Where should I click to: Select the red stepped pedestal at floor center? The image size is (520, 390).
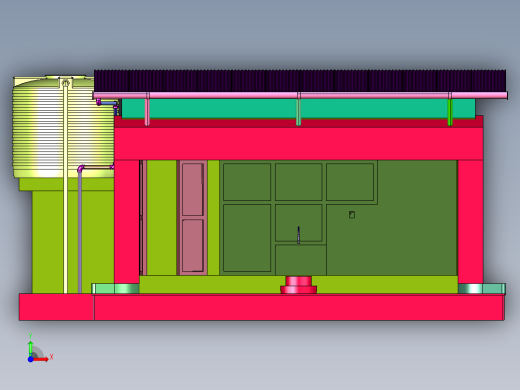coord(298,284)
